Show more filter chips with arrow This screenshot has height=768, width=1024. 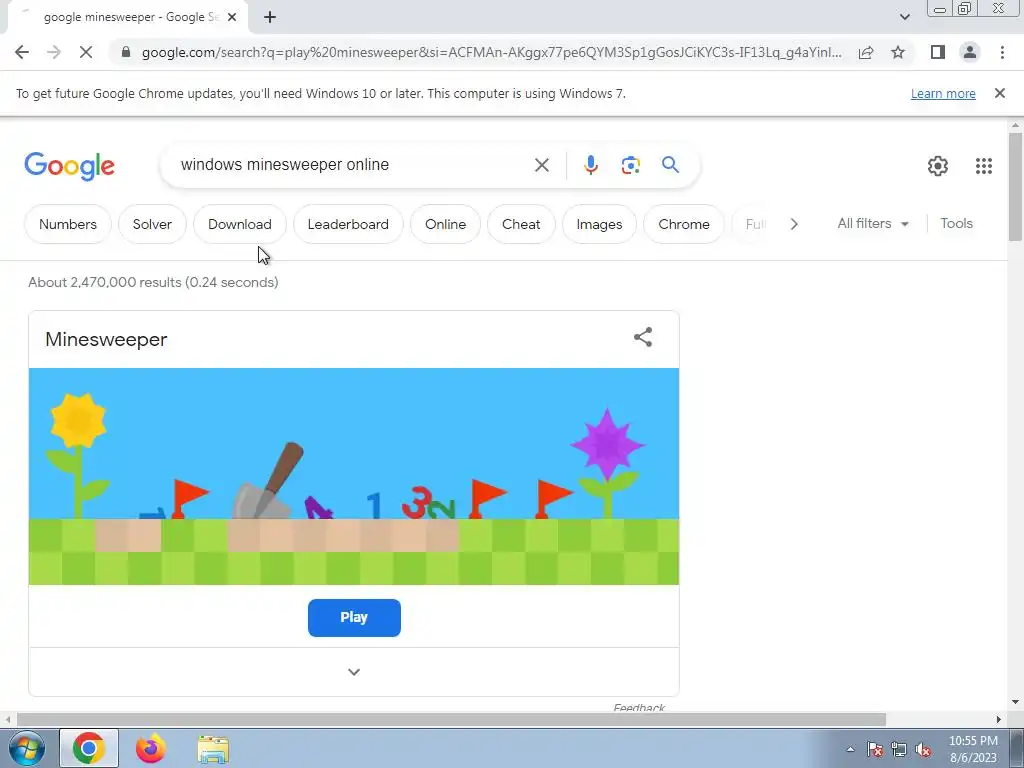coord(793,224)
